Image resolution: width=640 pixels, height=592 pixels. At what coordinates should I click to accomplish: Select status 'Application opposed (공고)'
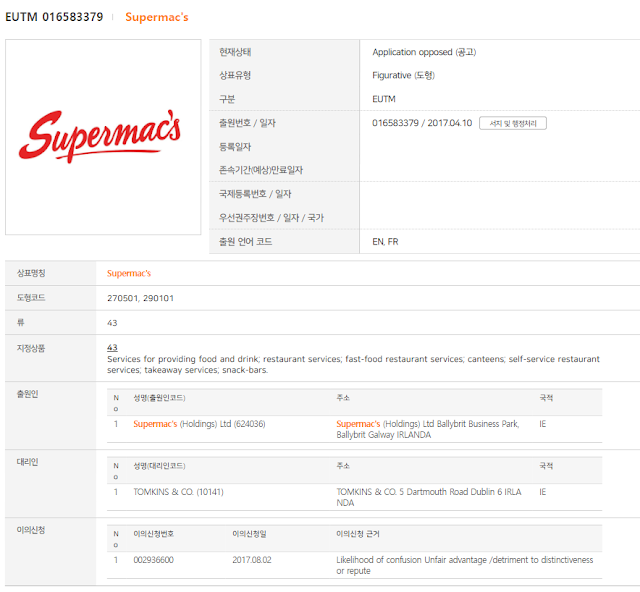pos(424,52)
